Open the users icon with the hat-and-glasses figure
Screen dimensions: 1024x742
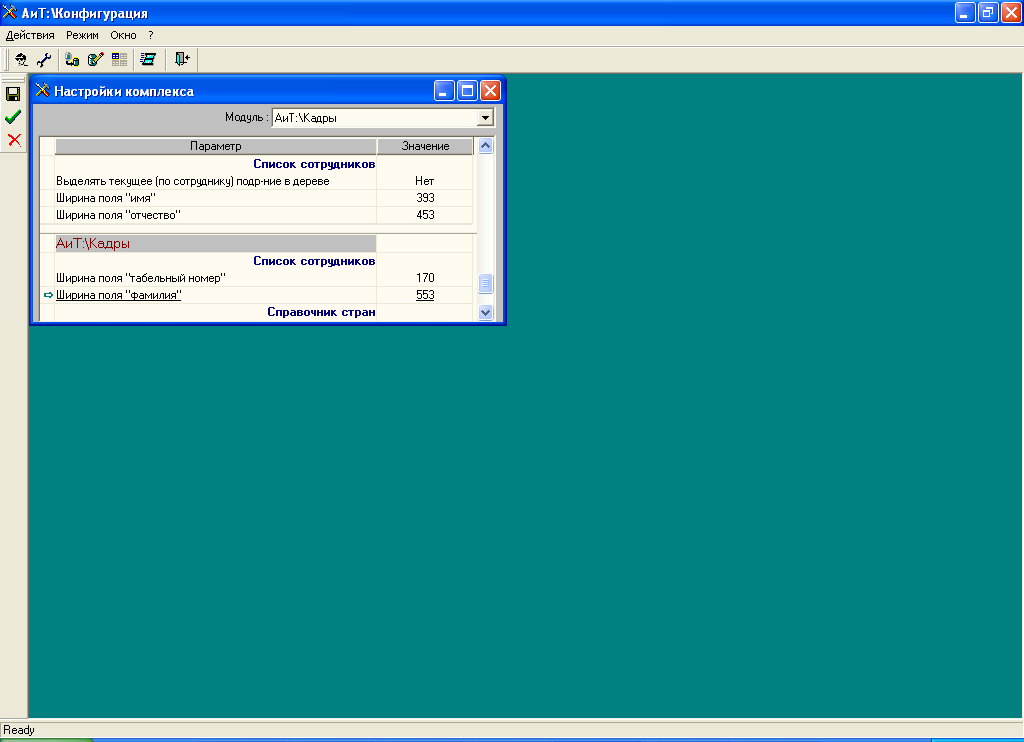tap(22, 60)
